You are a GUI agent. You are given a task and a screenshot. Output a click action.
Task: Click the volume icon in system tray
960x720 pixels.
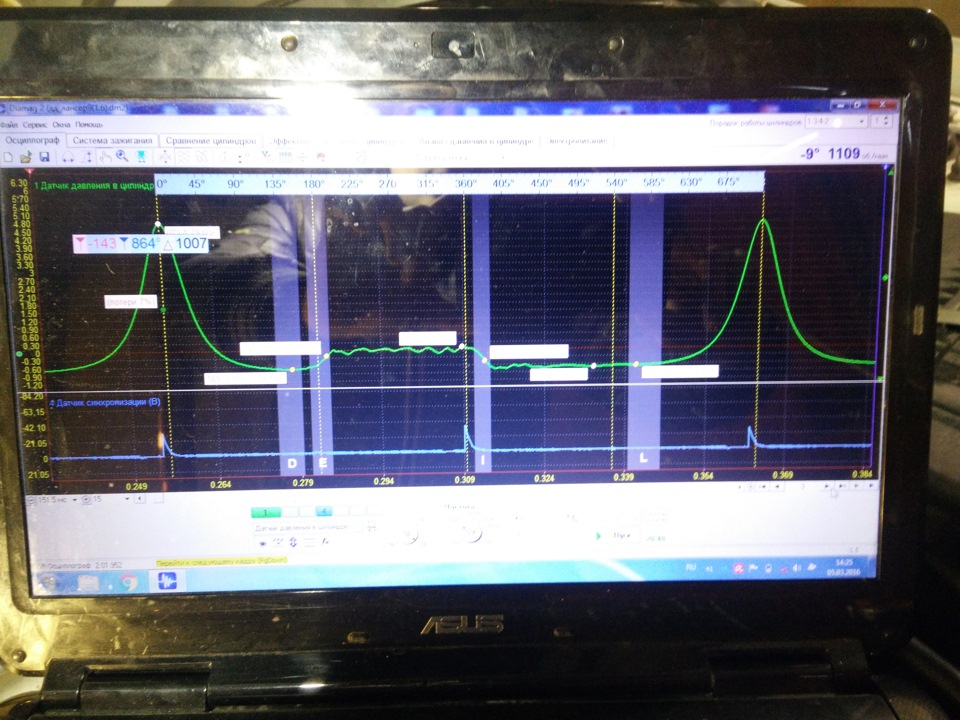coord(796,568)
